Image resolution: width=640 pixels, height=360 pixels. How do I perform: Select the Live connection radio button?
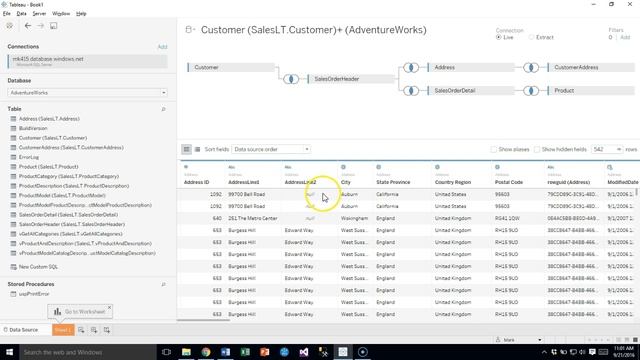[498, 37]
